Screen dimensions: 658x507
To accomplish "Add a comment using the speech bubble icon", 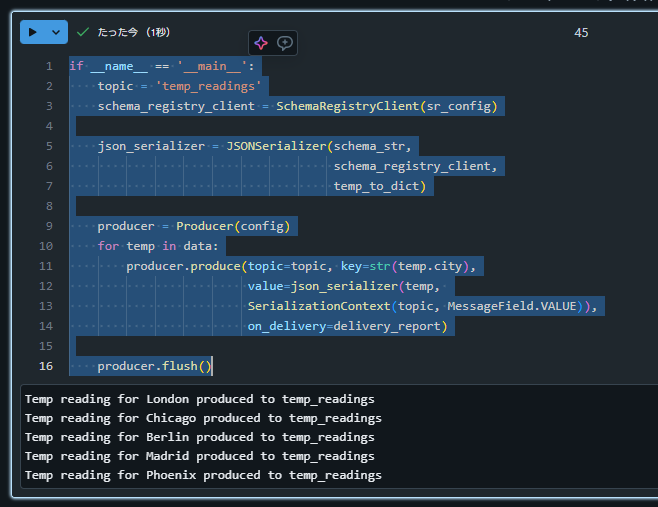I will point(285,43).
